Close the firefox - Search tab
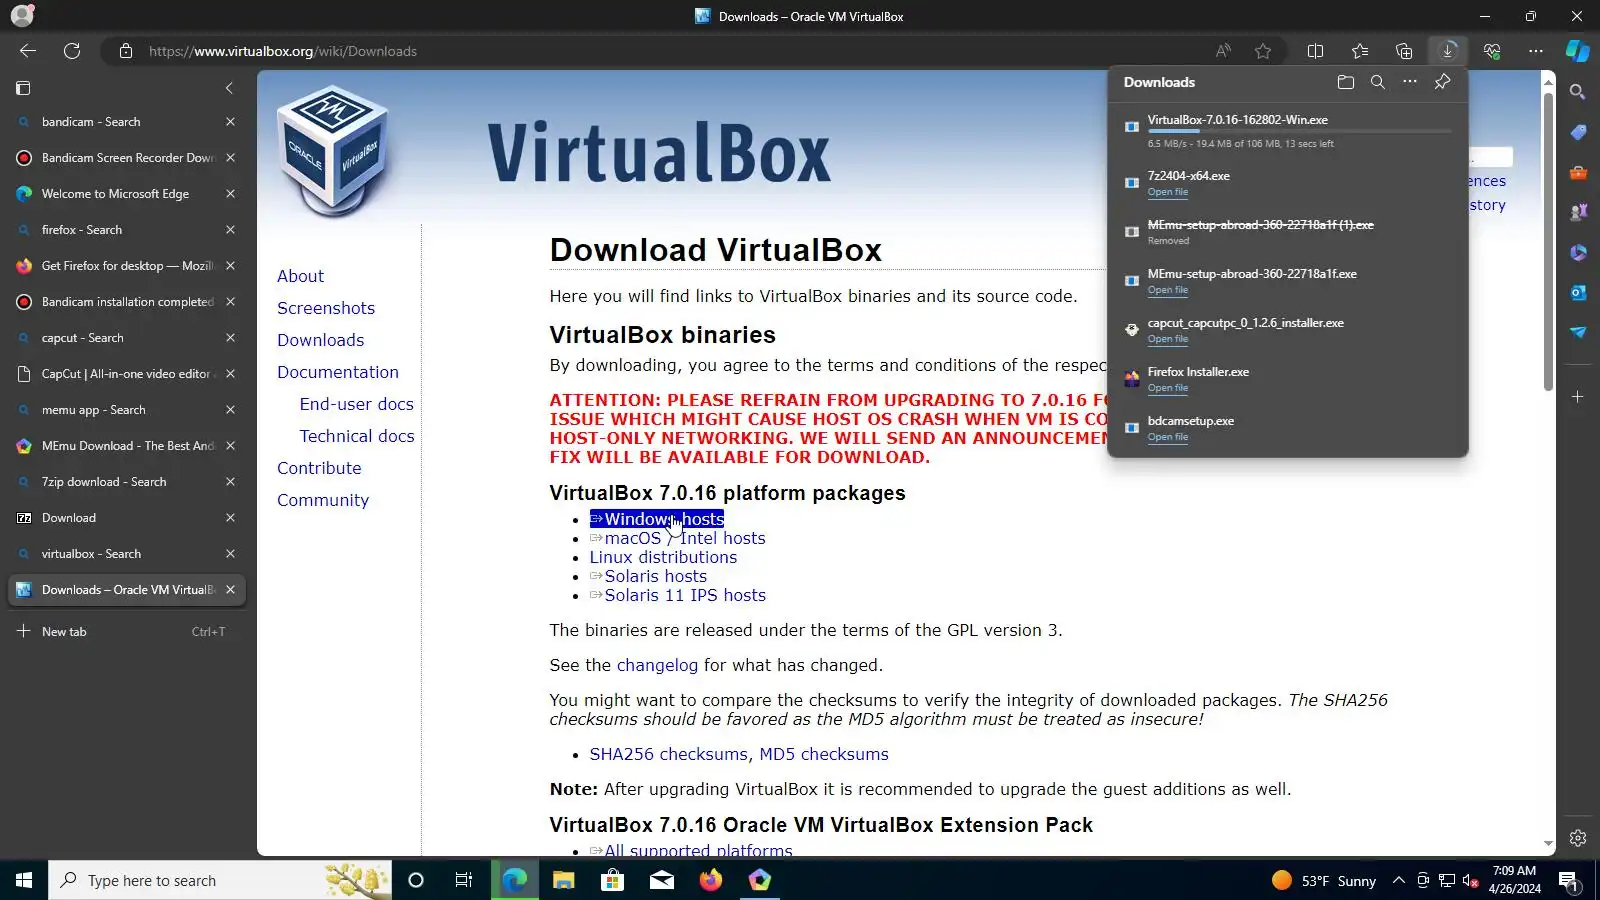The image size is (1600, 900). (x=230, y=230)
